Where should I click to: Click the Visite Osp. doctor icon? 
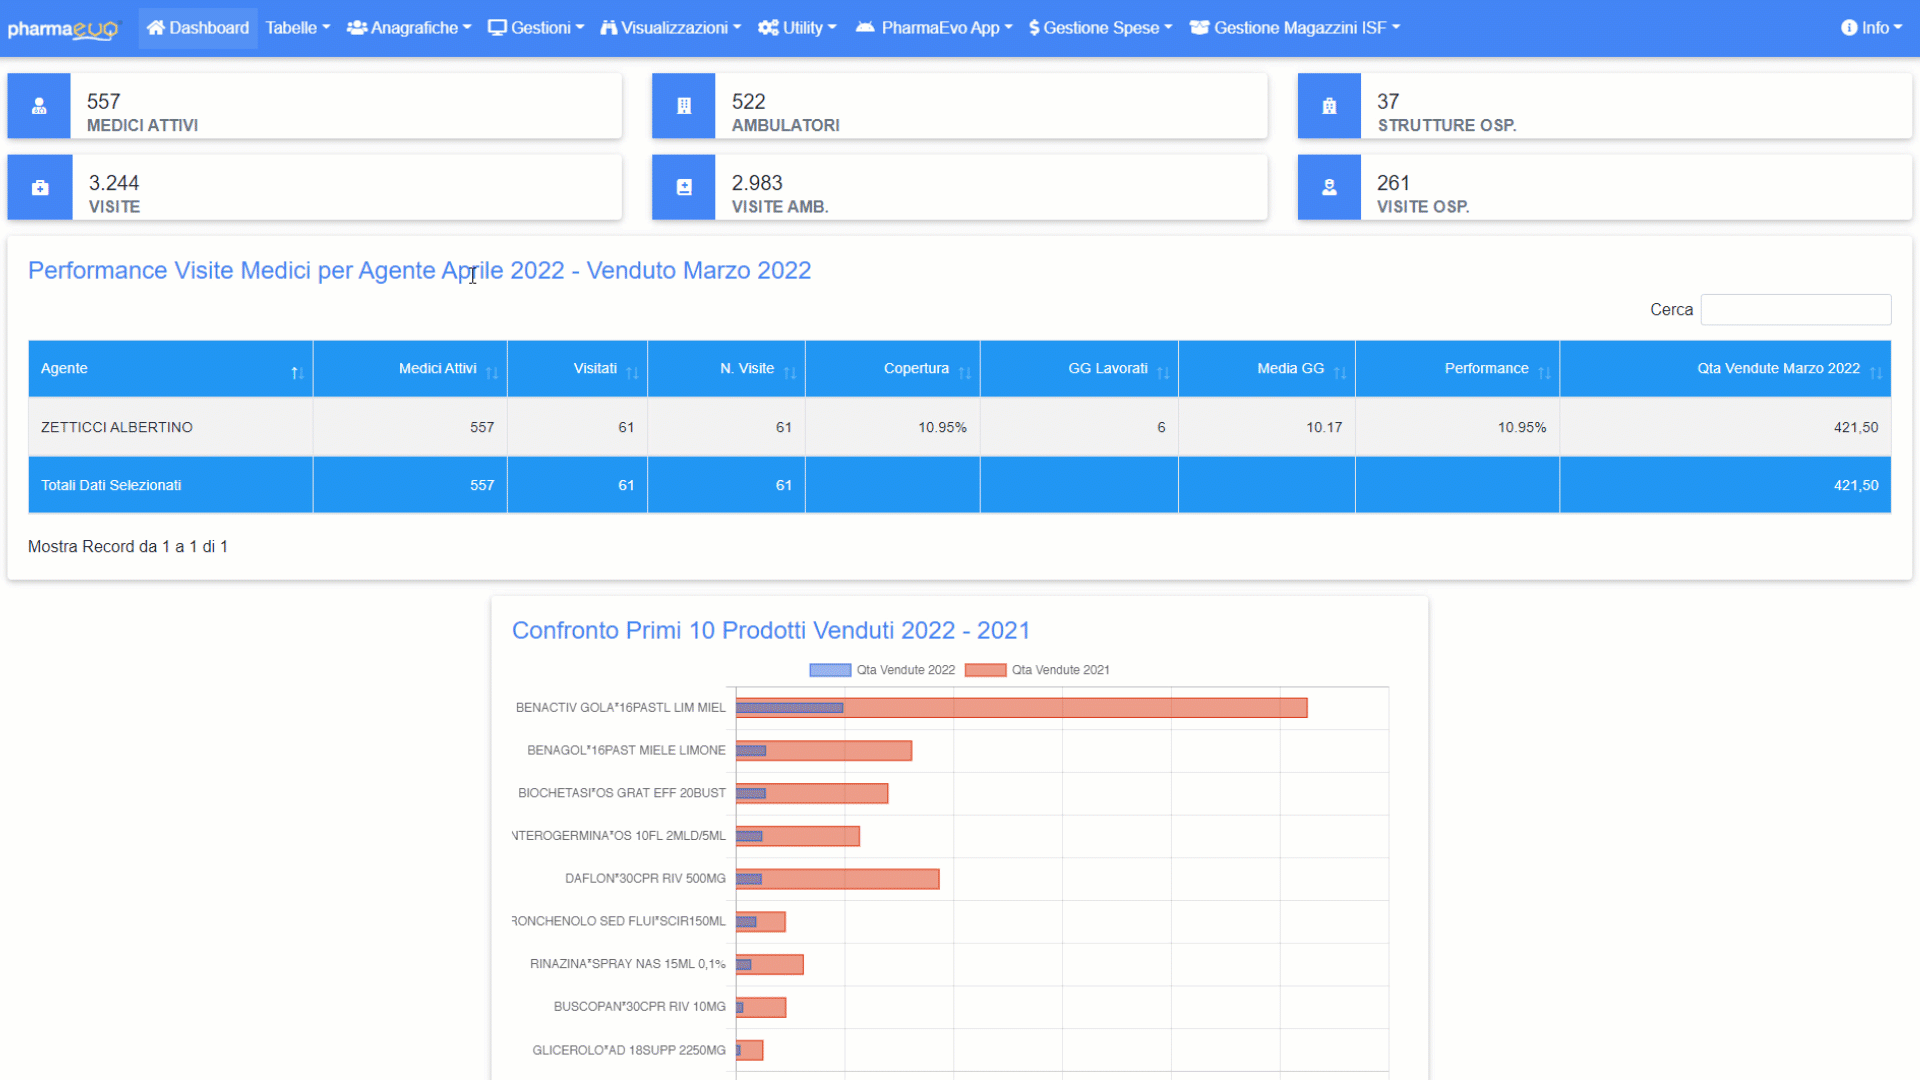pos(1329,188)
